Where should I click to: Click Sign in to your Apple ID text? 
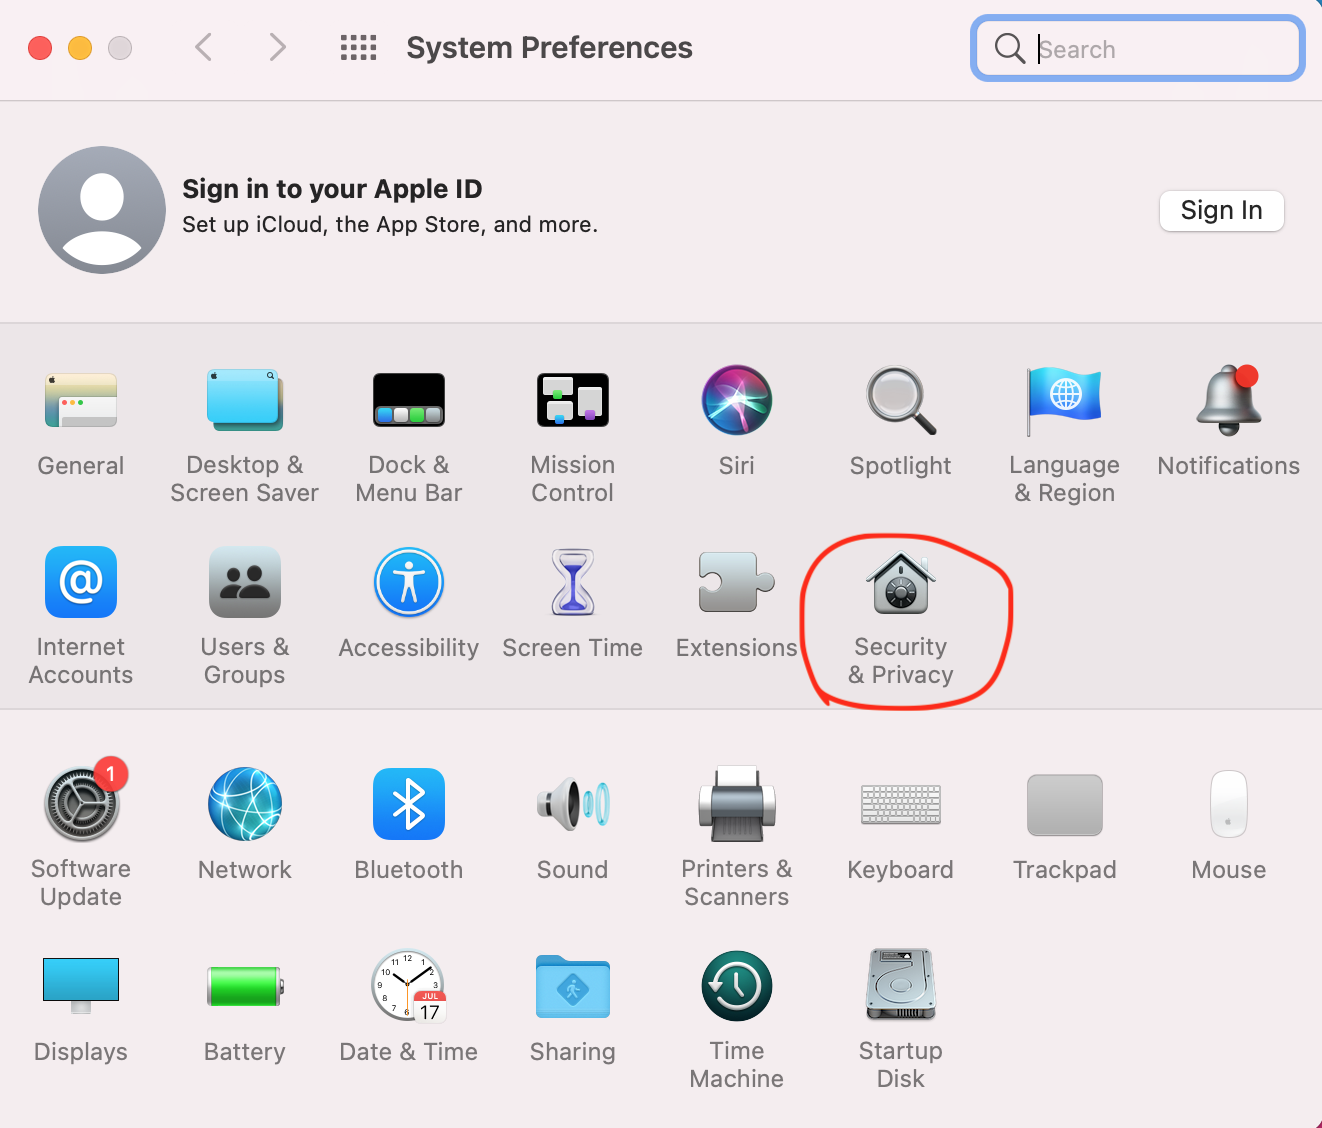coord(332,189)
